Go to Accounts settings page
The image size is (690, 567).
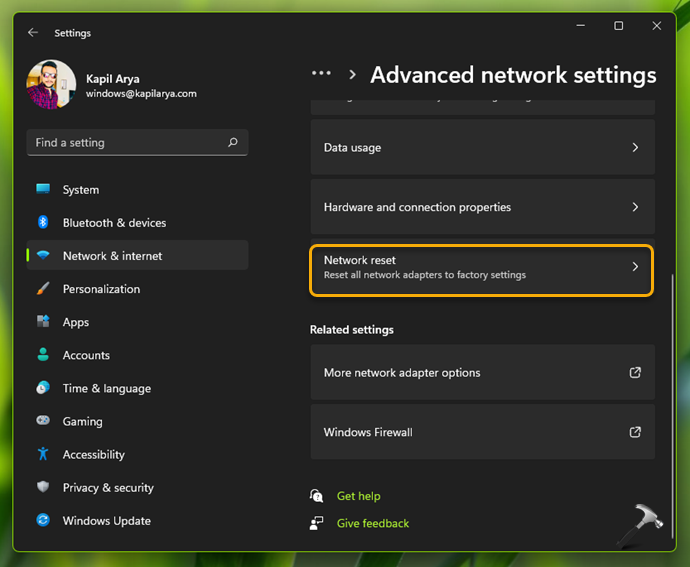click(x=86, y=355)
